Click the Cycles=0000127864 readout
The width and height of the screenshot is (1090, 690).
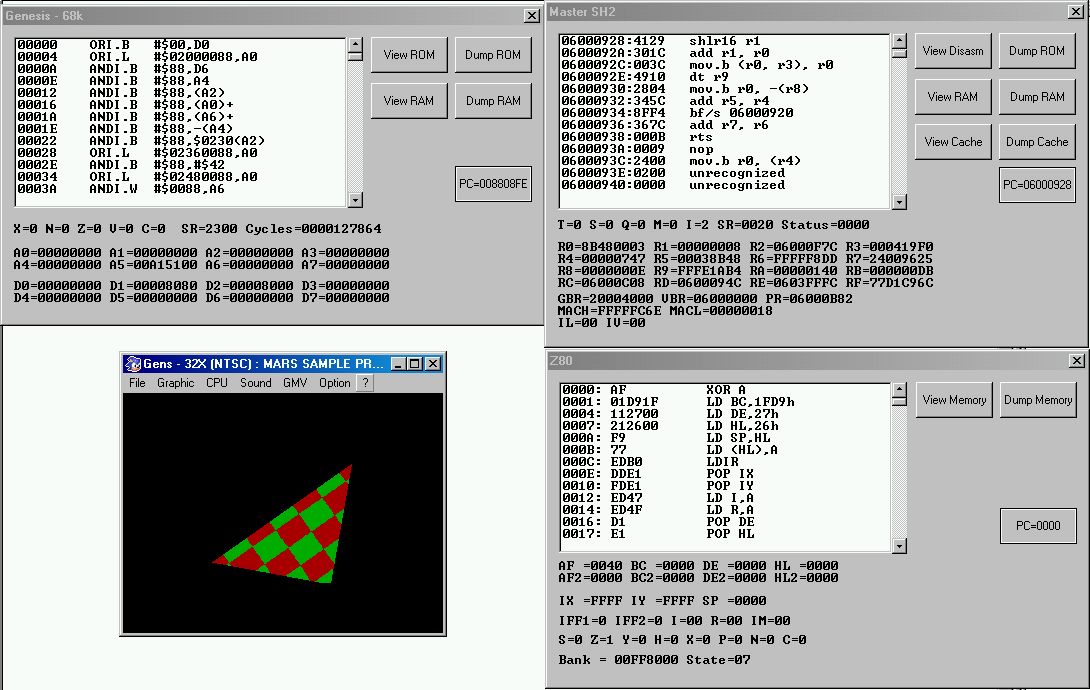(x=313, y=229)
